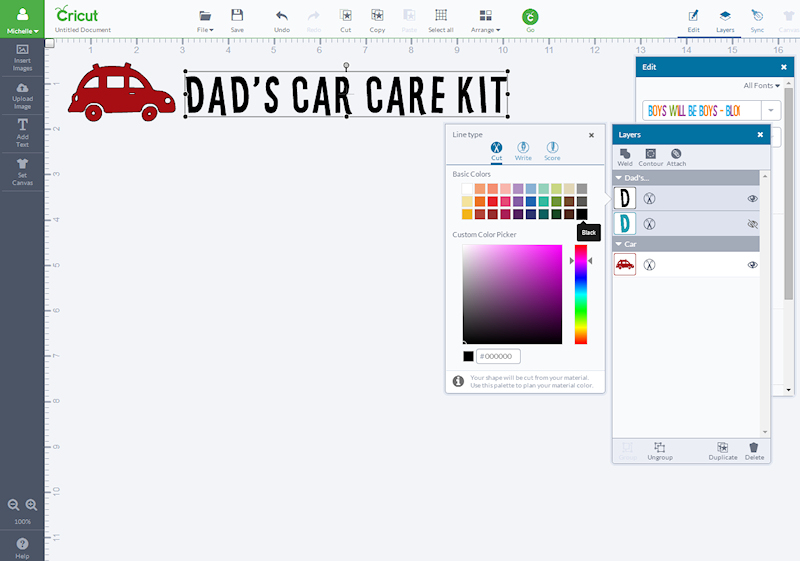Copy the selected object

click(x=377, y=21)
